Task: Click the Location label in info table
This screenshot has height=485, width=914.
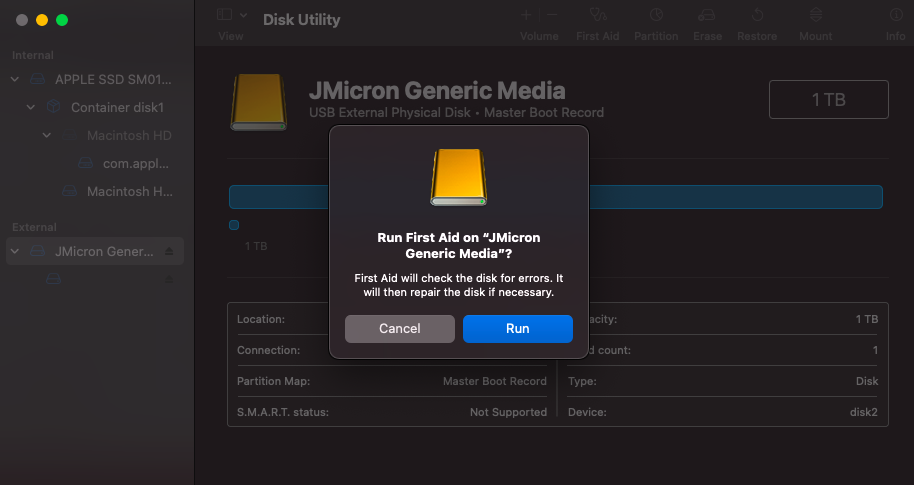Action: coord(261,319)
